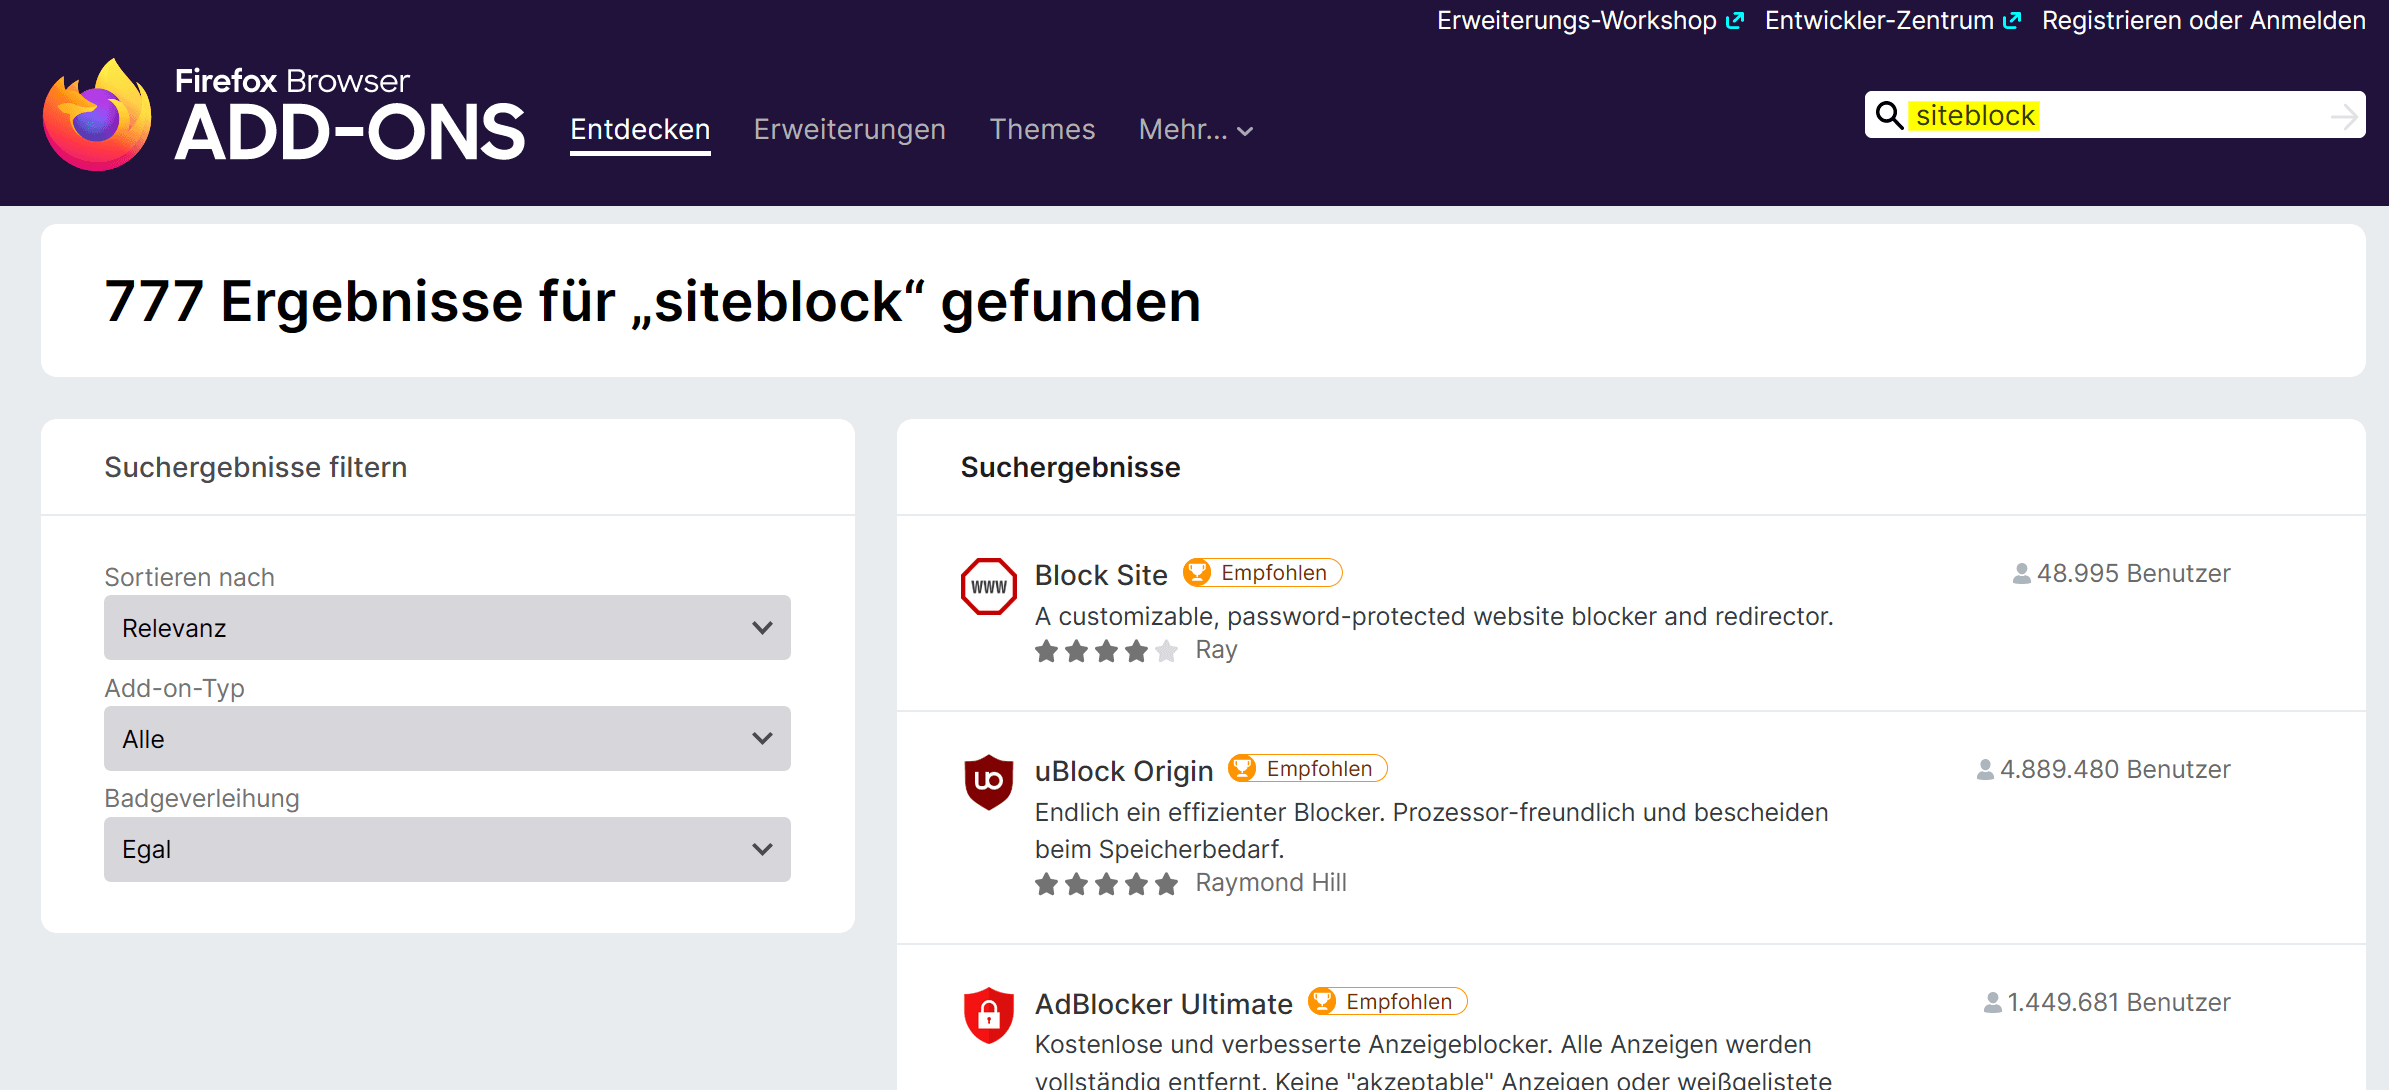The width and height of the screenshot is (2389, 1090).
Task: Expand the Mehr… menu
Action: point(1196,130)
